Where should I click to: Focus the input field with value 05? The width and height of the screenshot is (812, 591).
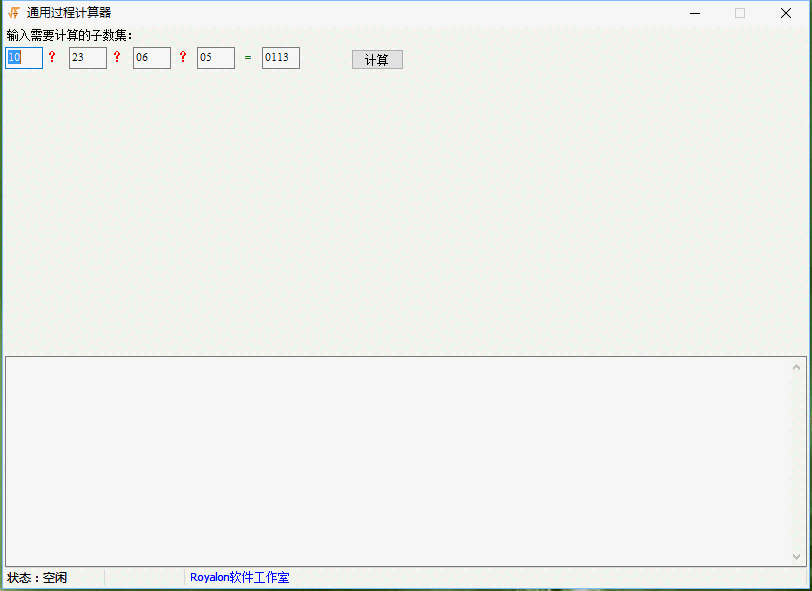click(215, 58)
